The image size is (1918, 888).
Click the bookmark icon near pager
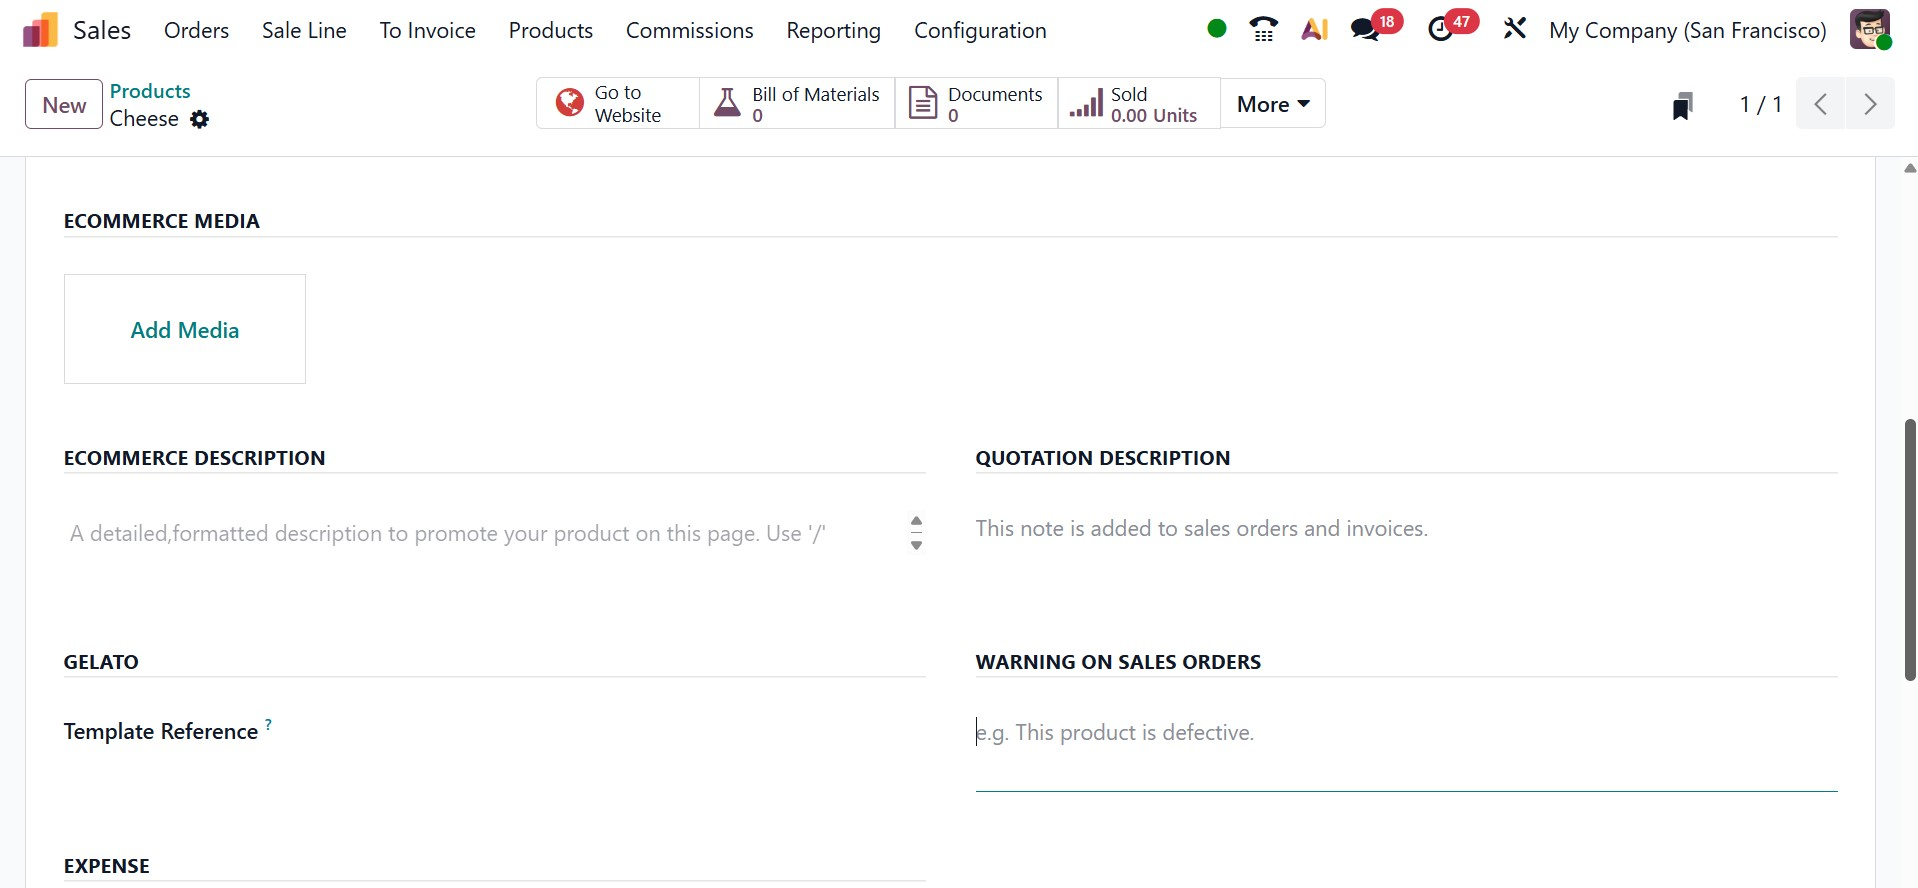point(1682,105)
